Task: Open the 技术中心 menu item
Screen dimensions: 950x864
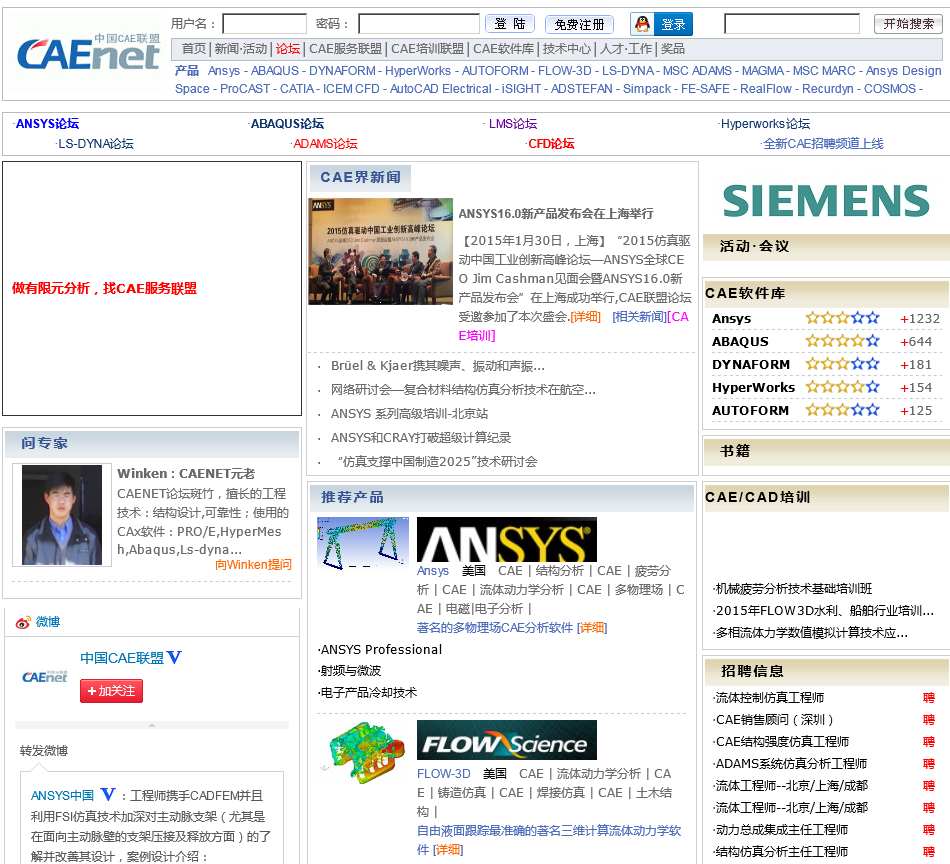Action: pos(567,48)
